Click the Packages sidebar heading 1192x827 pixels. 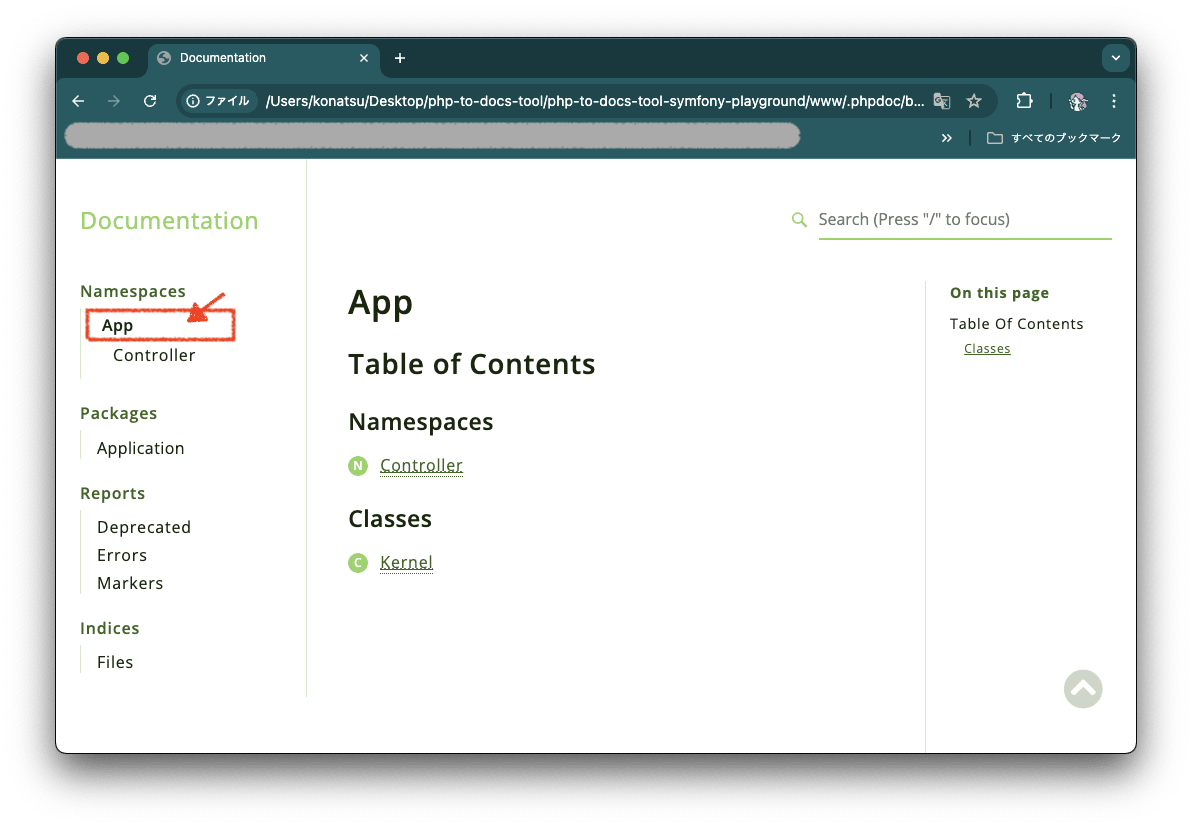point(119,414)
